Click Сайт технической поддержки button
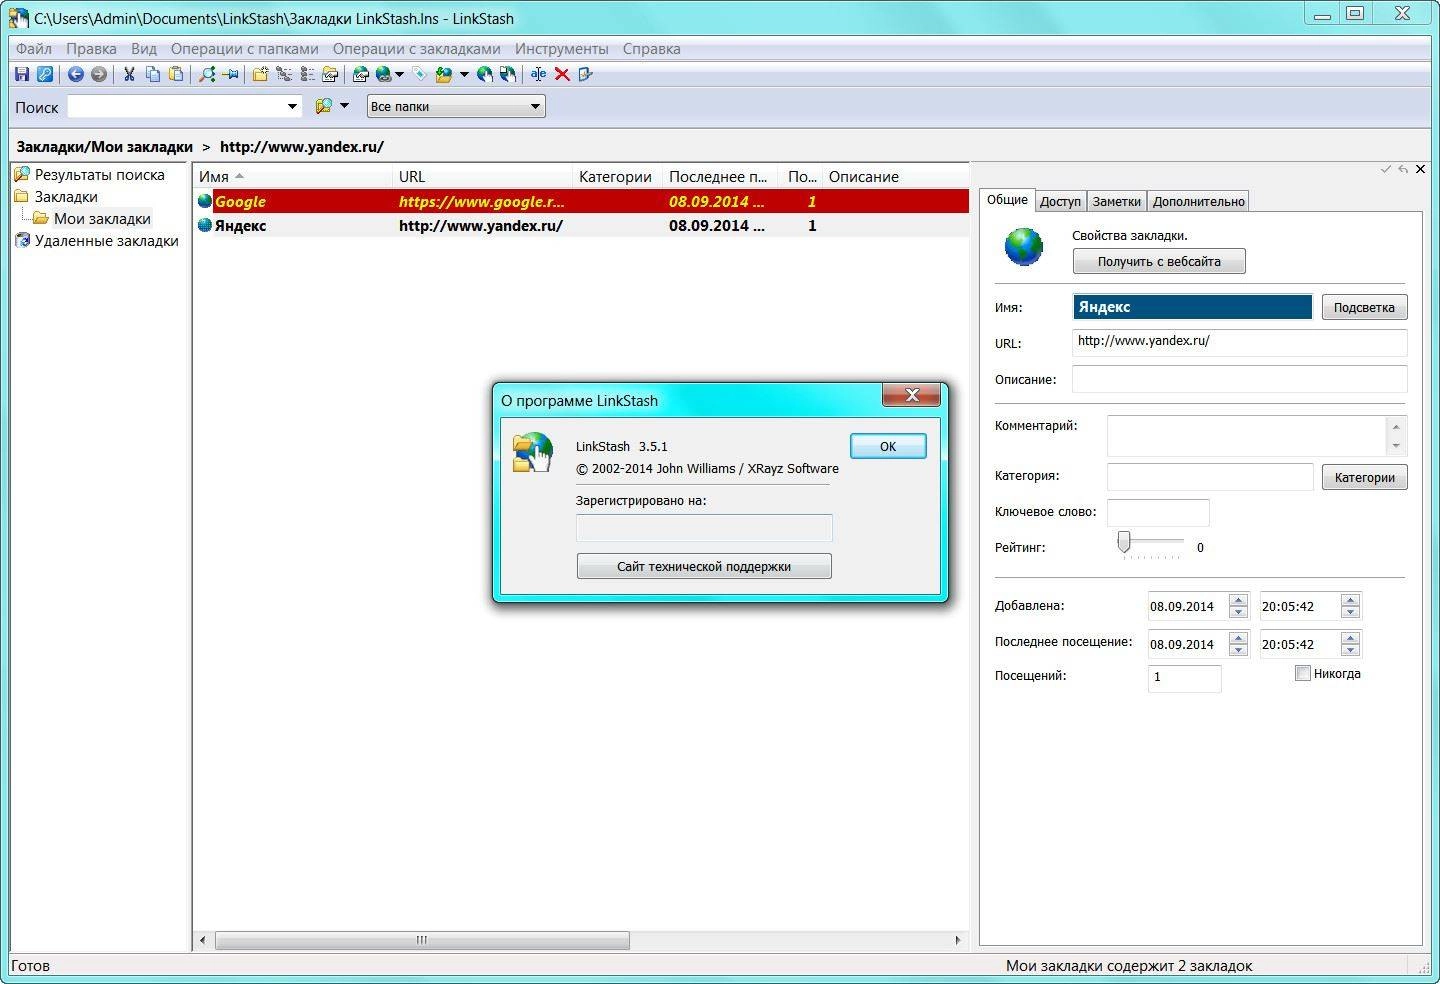The width and height of the screenshot is (1440, 984). 704,566
